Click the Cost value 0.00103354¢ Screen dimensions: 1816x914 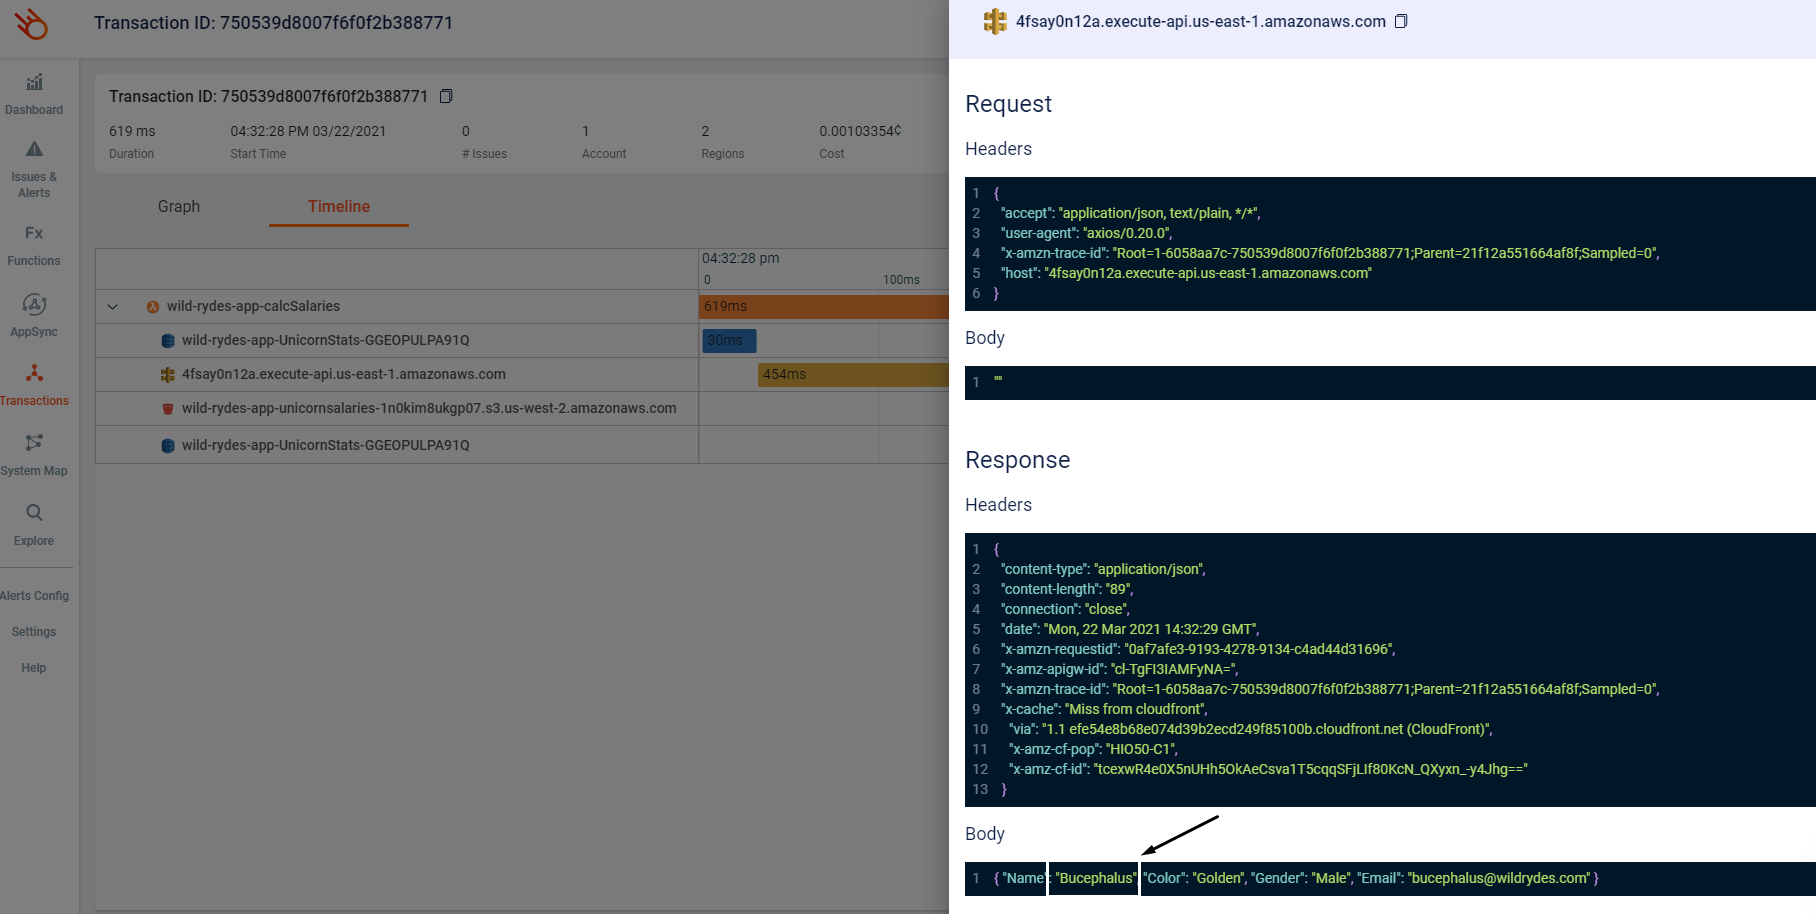(x=860, y=131)
